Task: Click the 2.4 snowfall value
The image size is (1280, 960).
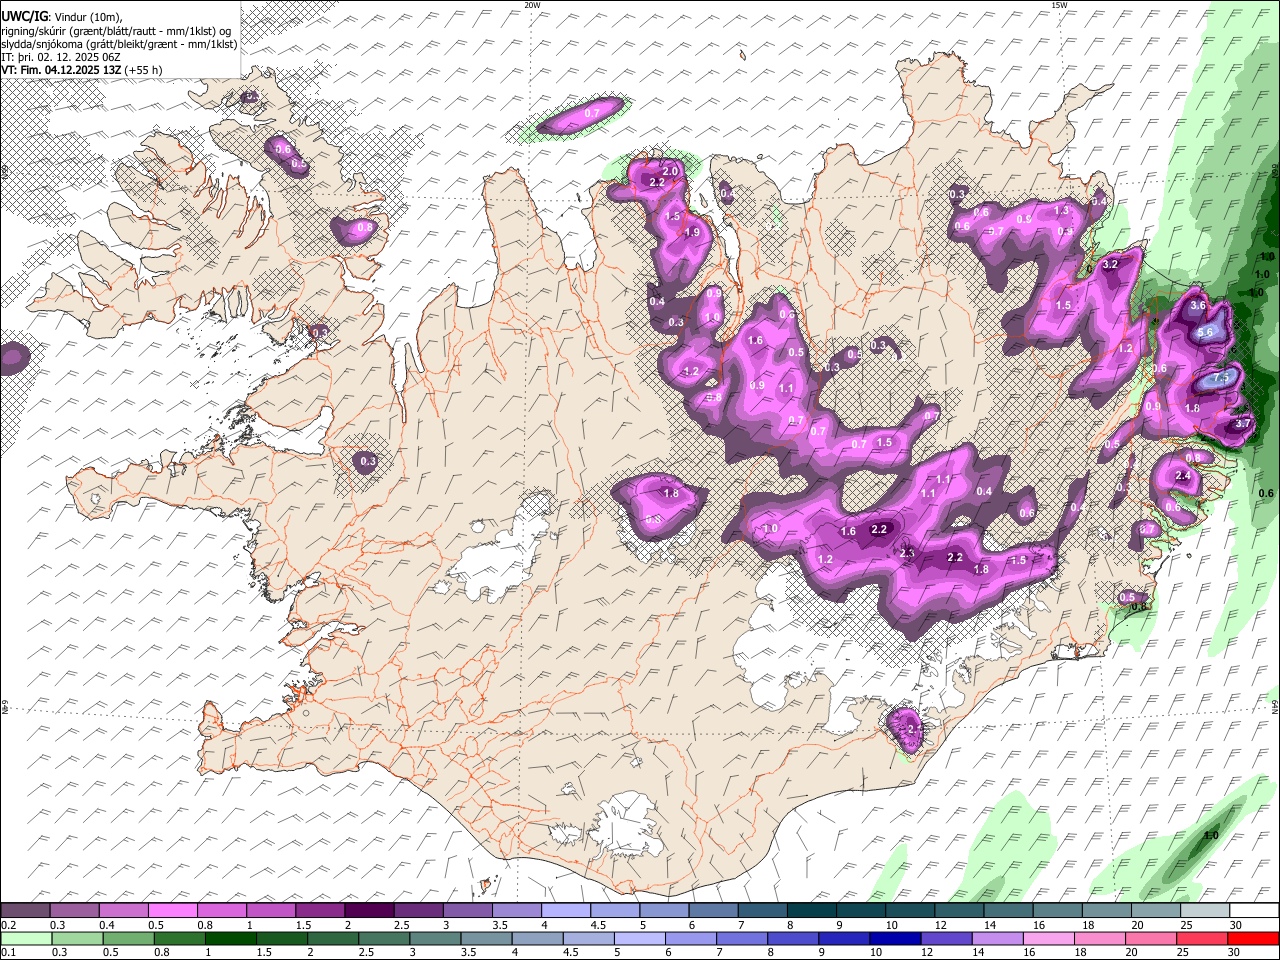Action: [1183, 476]
